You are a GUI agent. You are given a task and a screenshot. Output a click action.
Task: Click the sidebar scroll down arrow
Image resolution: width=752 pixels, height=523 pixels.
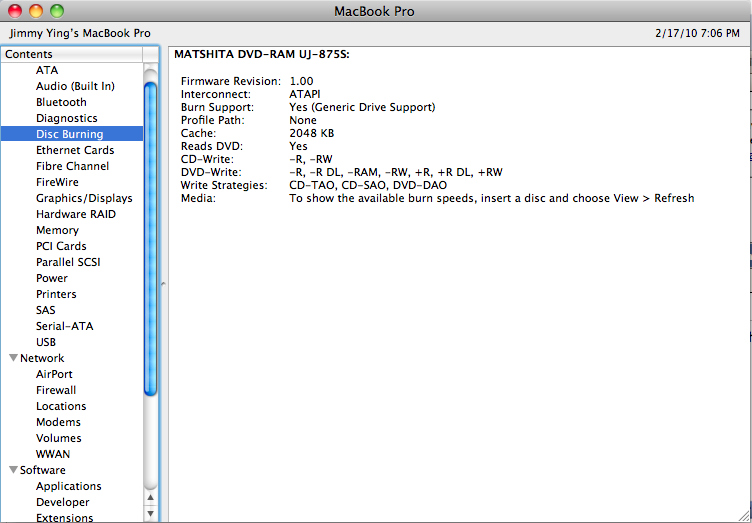coord(151,513)
